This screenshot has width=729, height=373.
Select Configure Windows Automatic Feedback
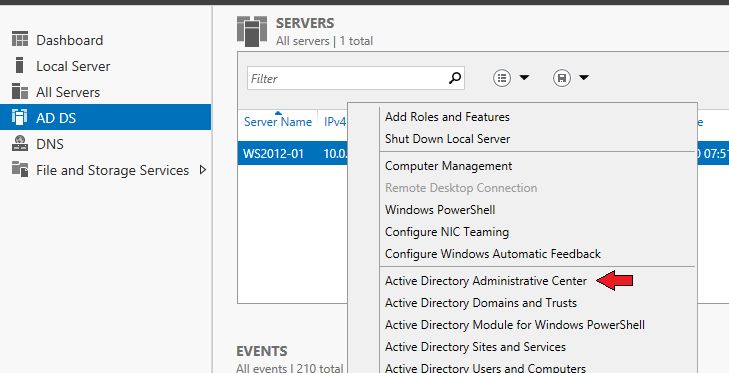[x=493, y=254]
